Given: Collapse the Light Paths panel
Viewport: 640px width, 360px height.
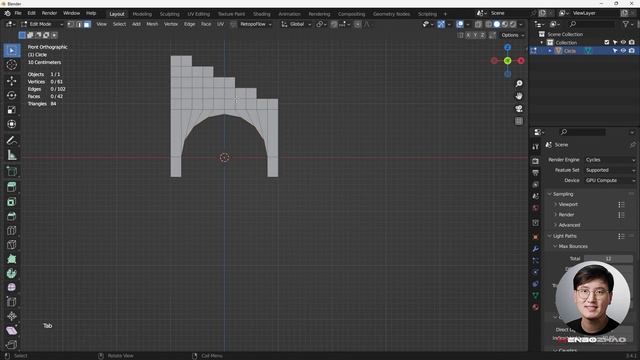Looking at the screenshot, I should click(x=564, y=236).
